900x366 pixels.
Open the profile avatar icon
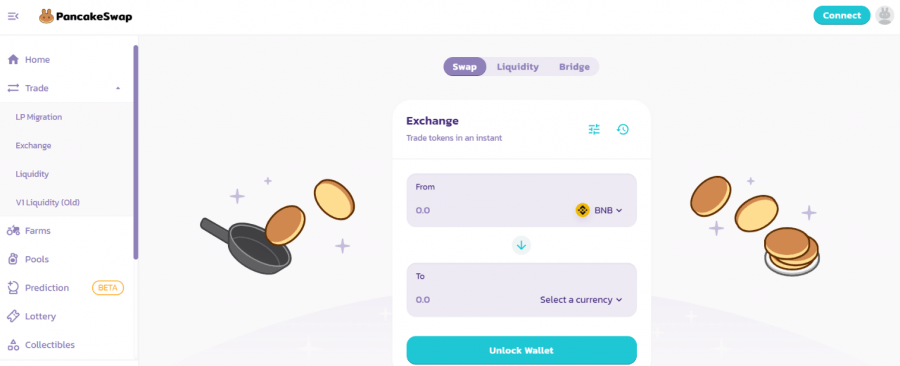coord(885,15)
